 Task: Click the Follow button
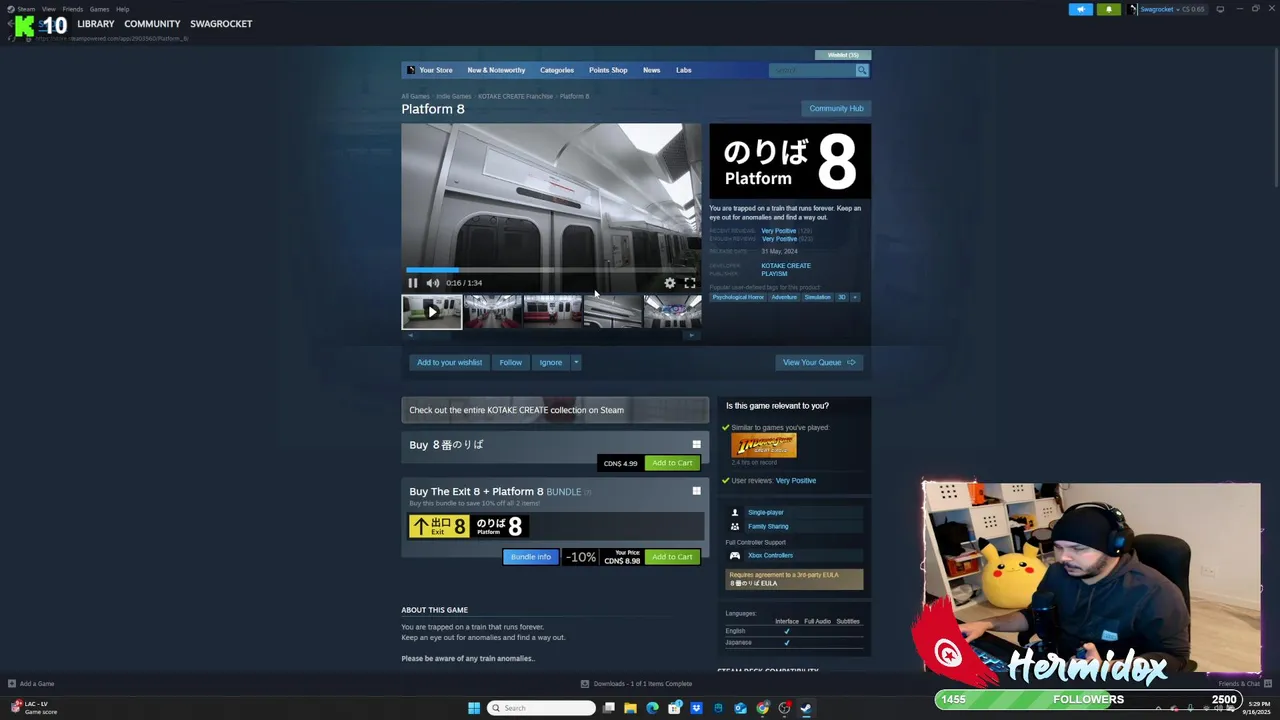(x=510, y=362)
